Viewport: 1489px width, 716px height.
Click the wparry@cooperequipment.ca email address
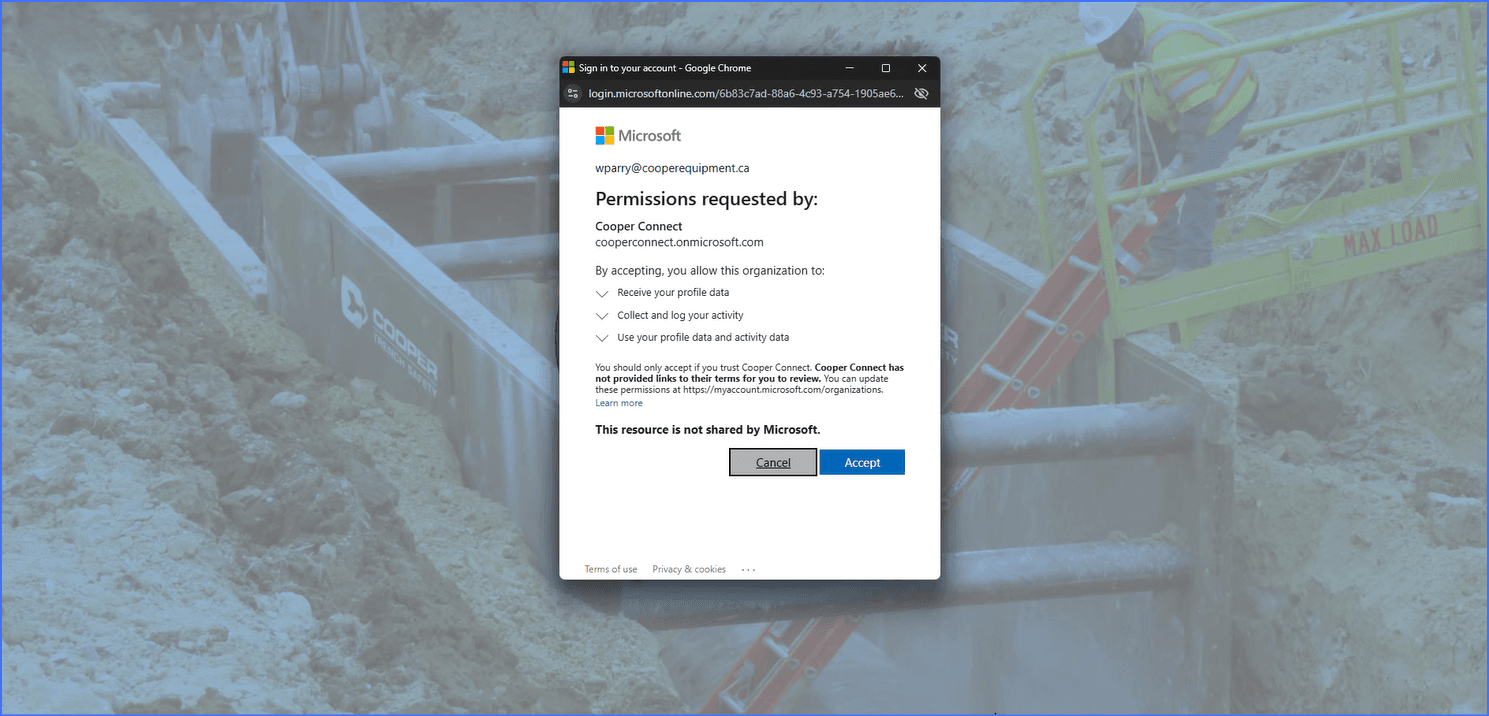click(x=672, y=168)
